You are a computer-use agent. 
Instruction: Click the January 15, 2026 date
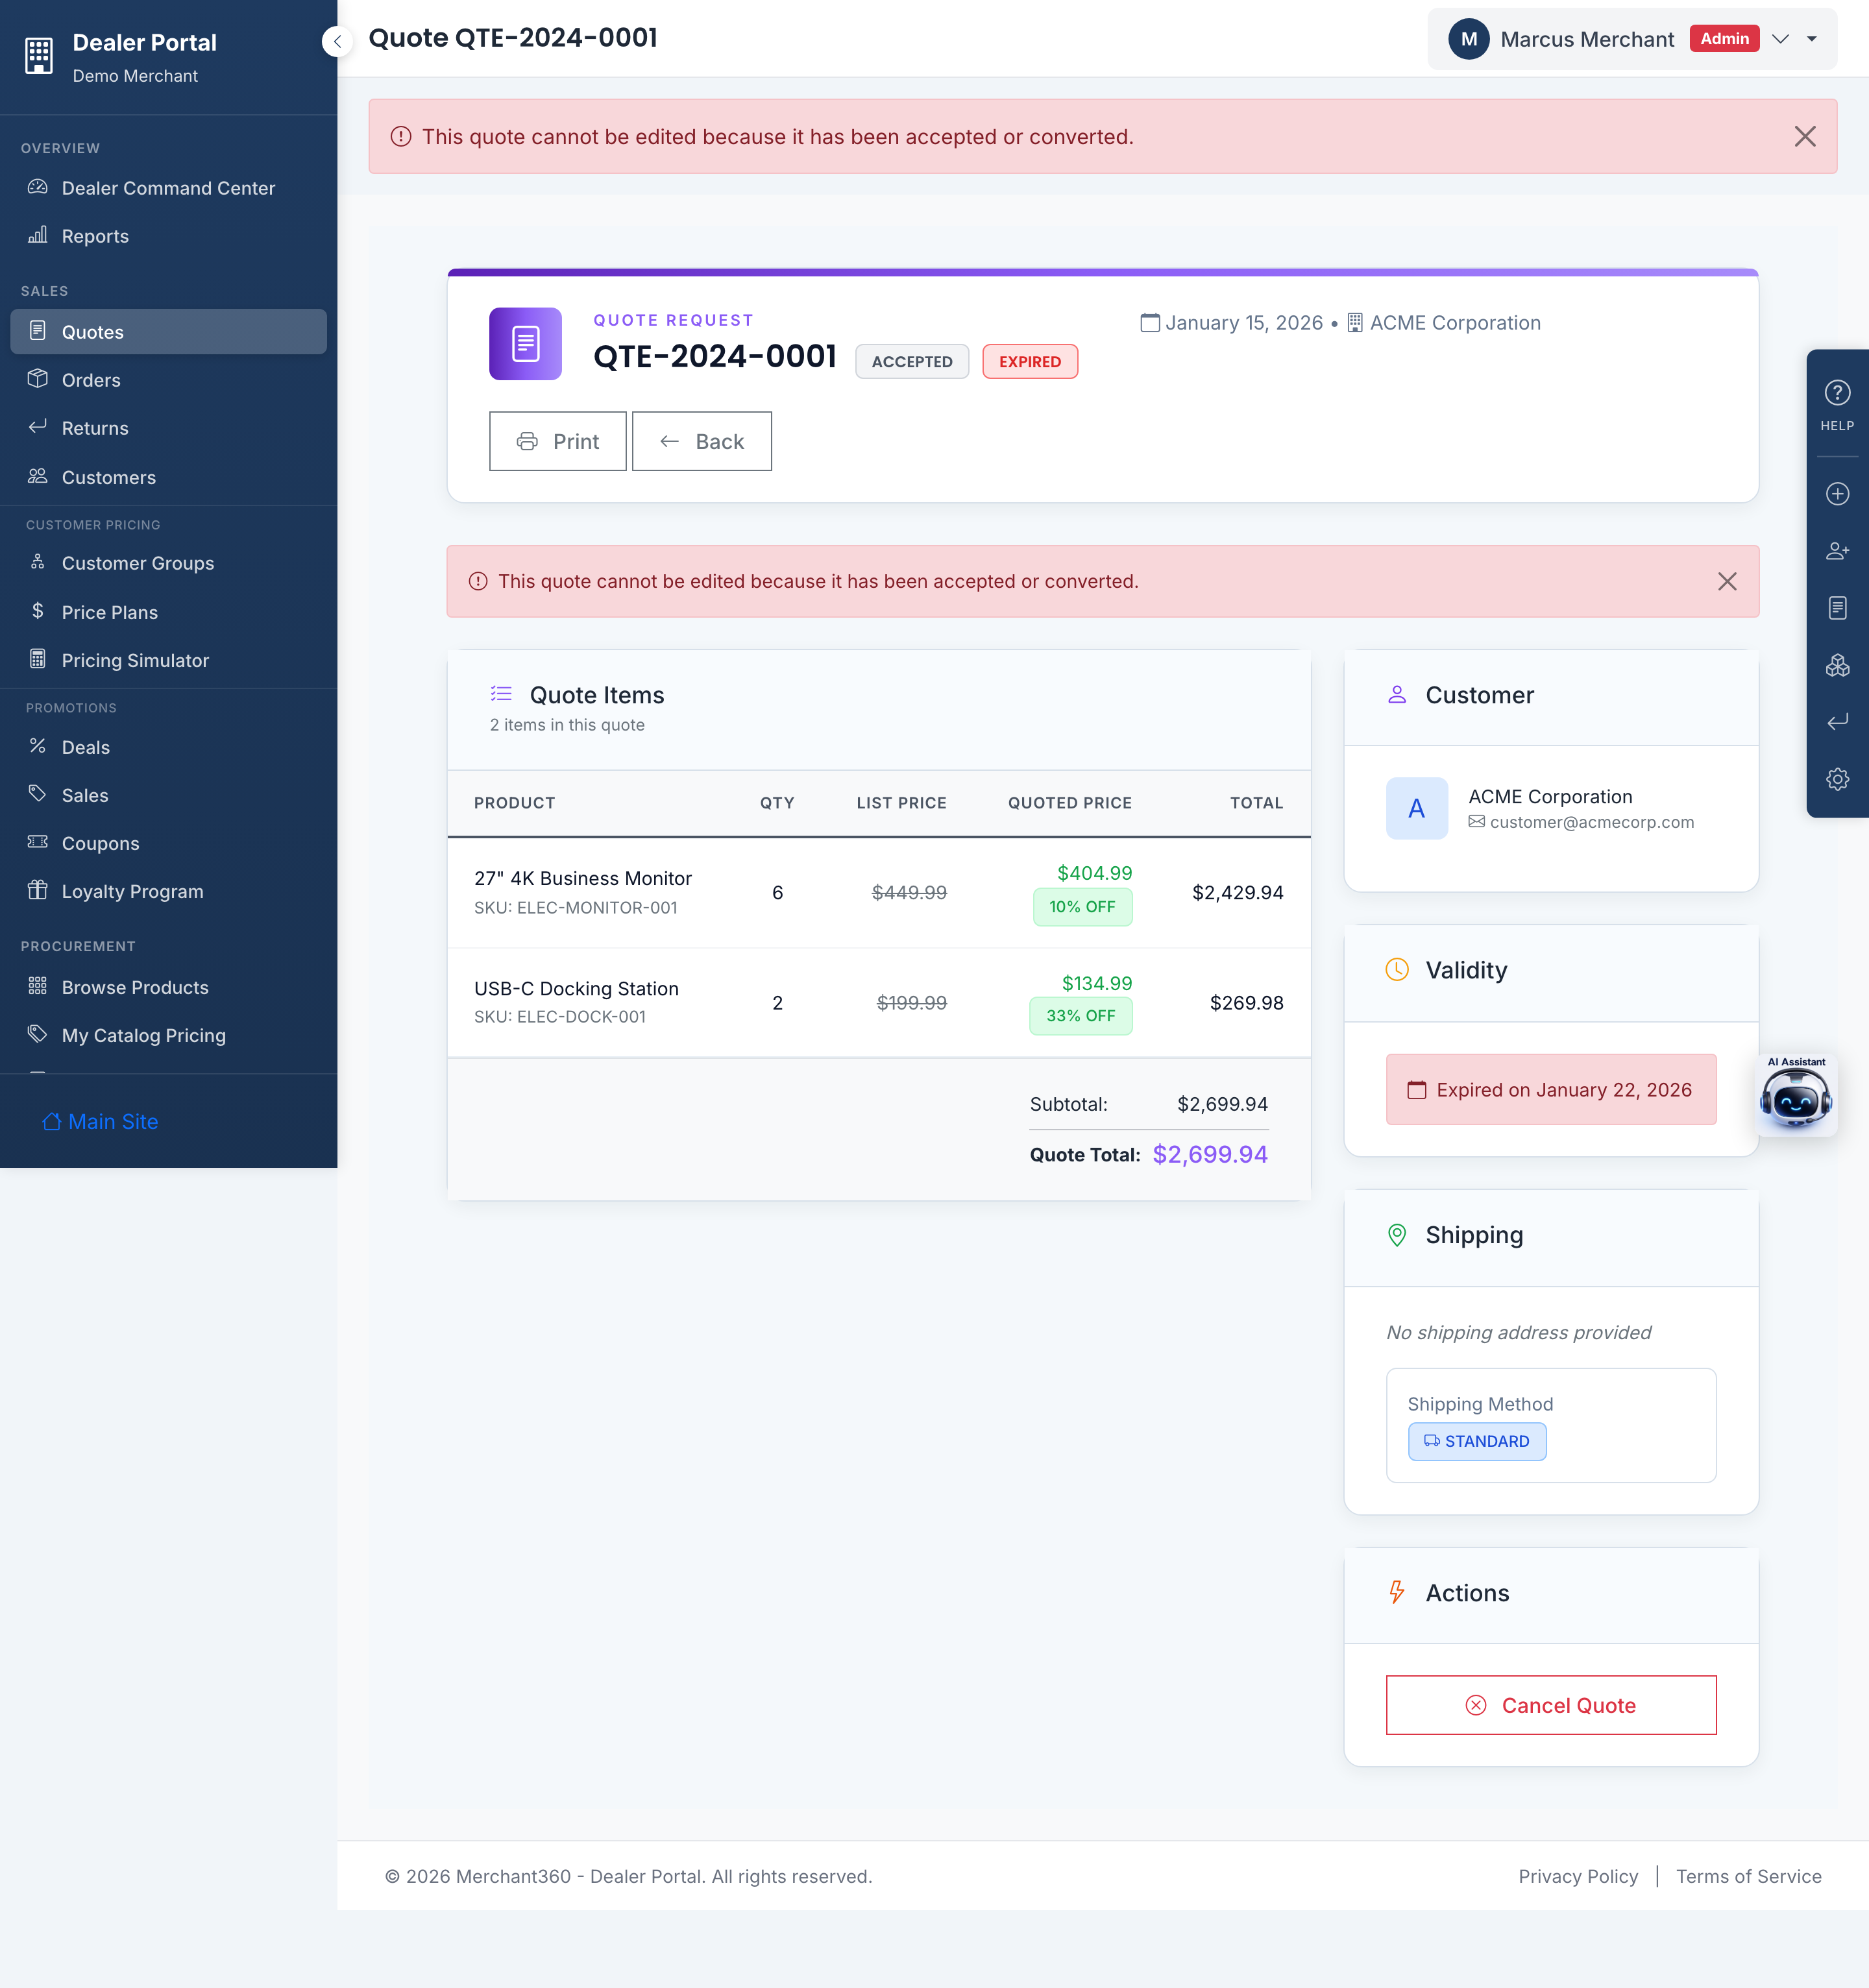(x=1244, y=323)
